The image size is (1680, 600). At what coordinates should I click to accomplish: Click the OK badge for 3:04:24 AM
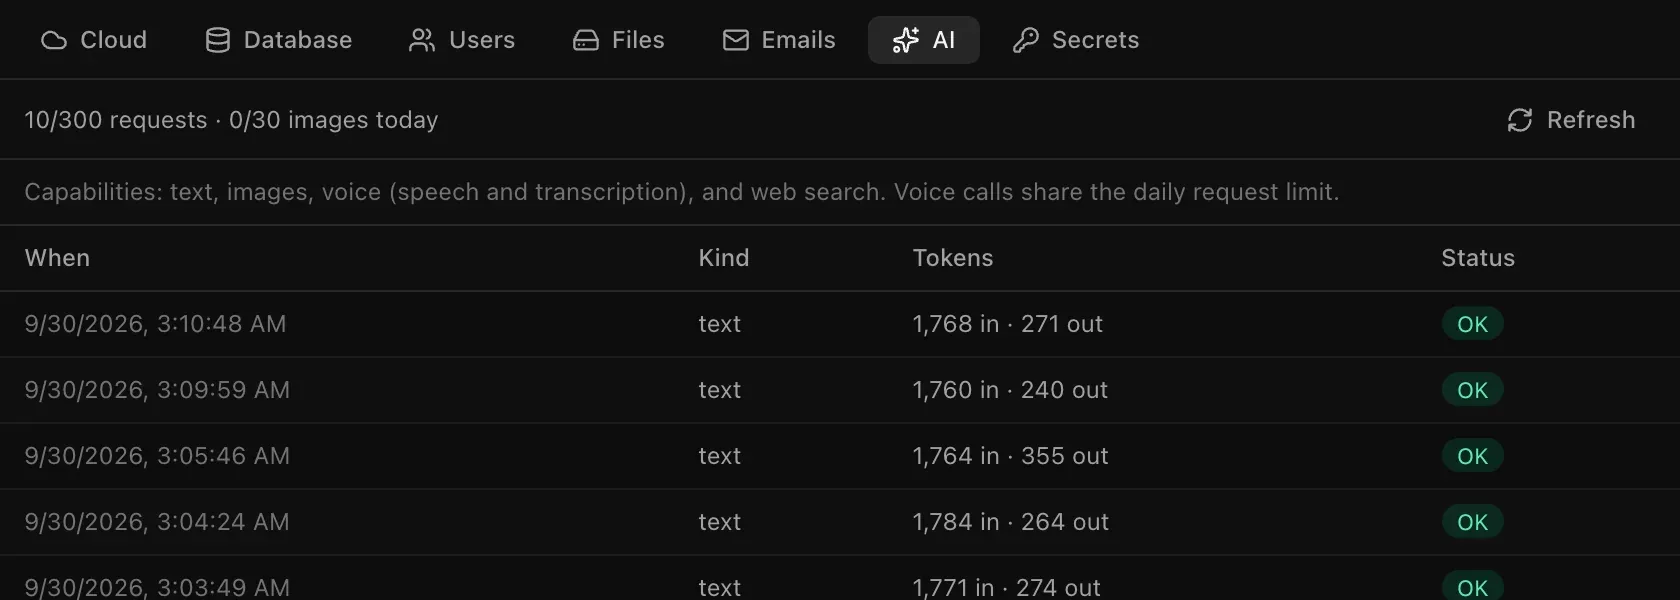coord(1472,522)
